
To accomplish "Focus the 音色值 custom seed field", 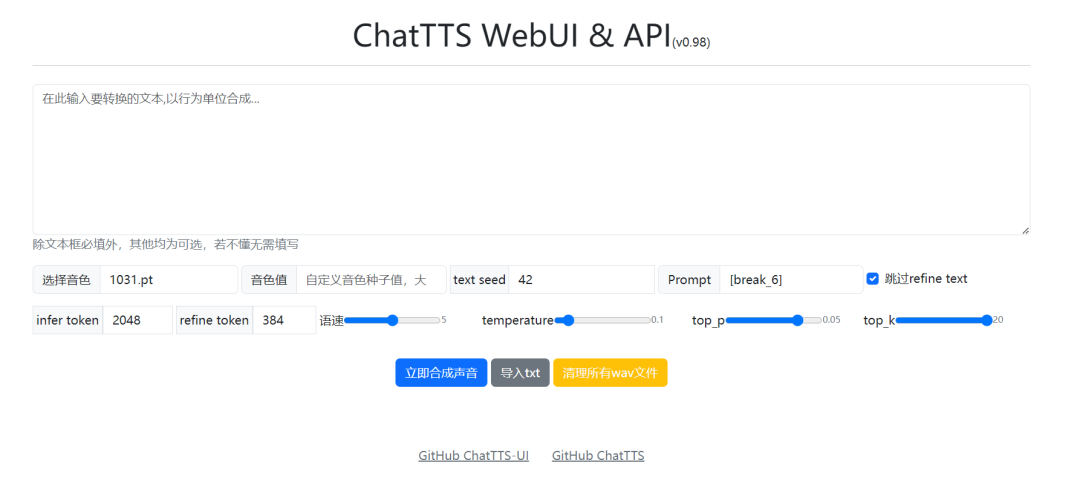I will click(x=371, y=280).
